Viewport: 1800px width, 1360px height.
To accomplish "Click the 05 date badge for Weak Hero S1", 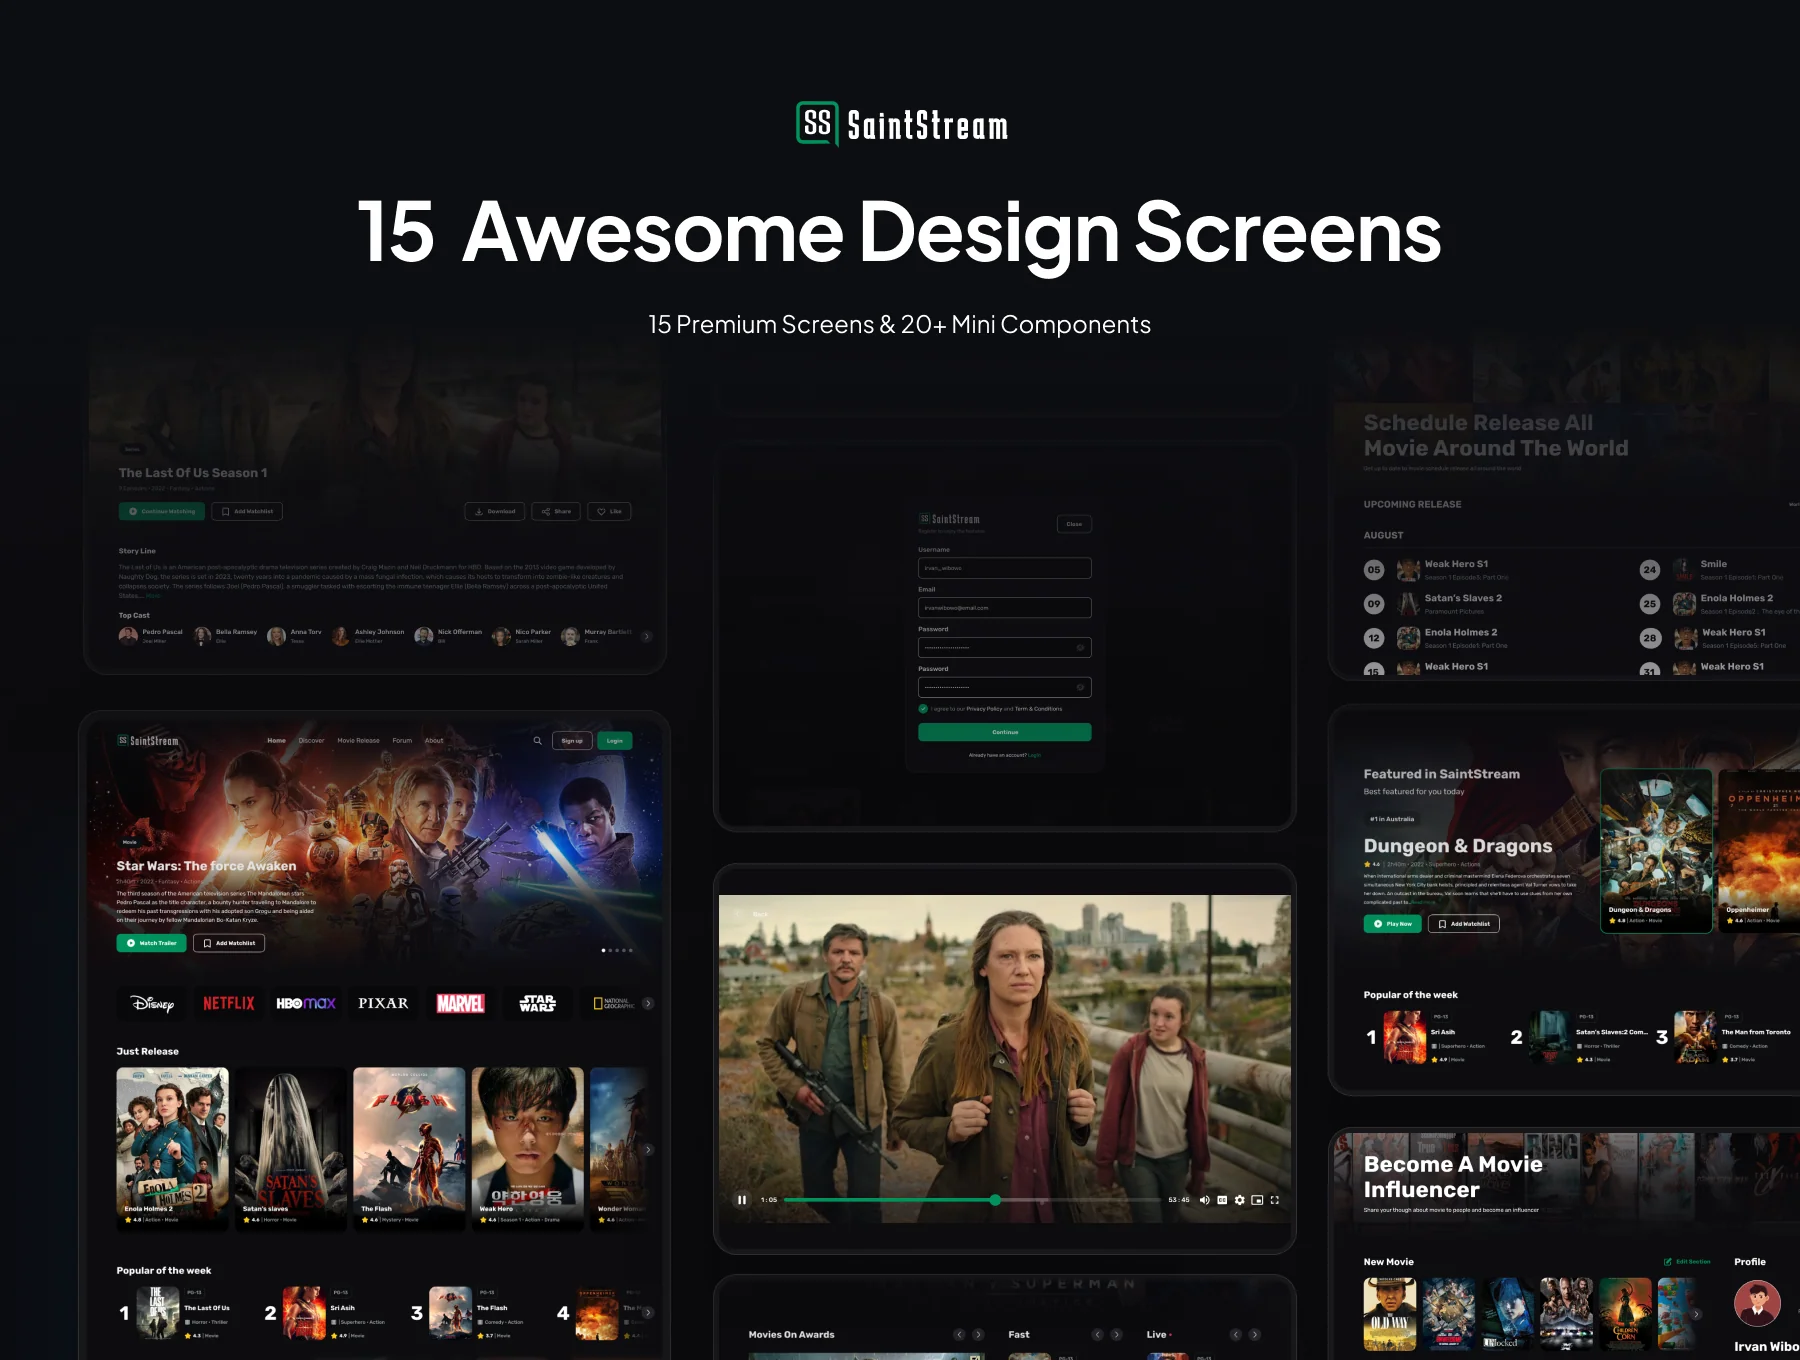I will [1374, 570].
